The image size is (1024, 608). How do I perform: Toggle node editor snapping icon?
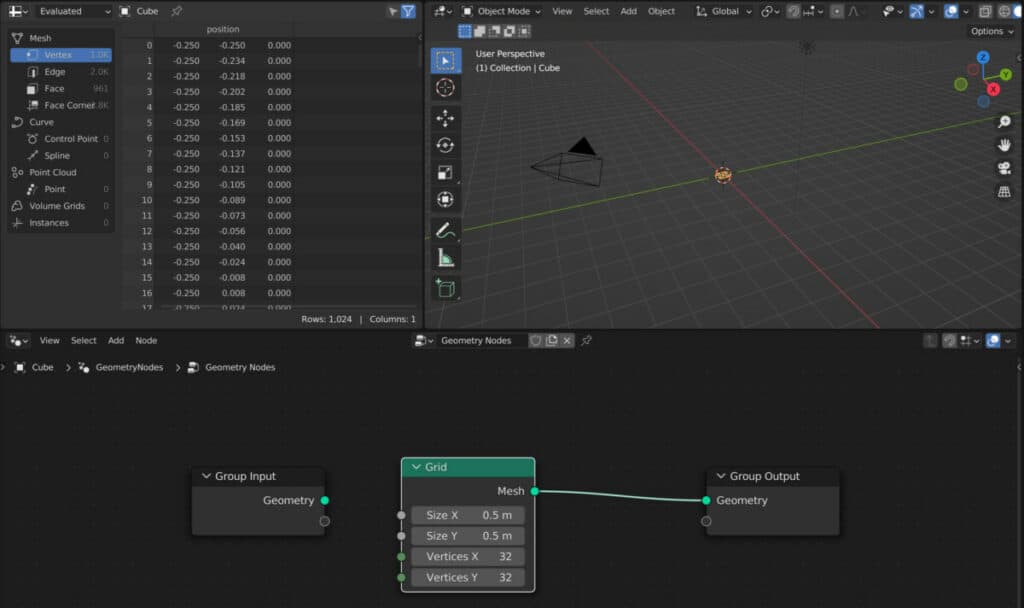point(949,340)
